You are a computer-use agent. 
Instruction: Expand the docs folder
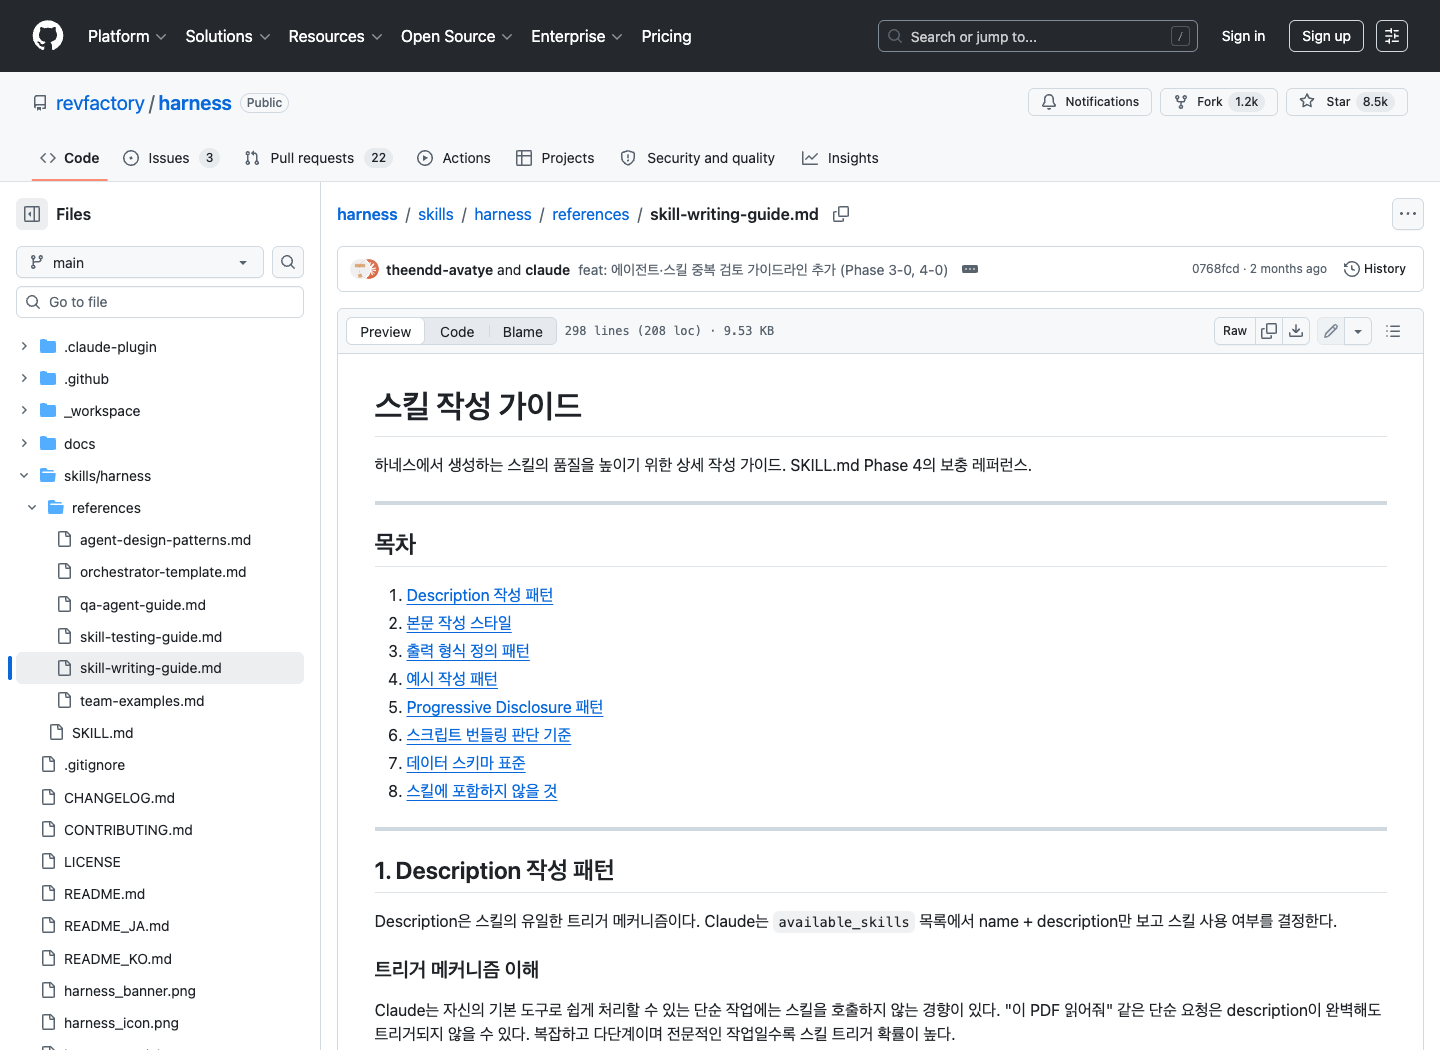[24, 443]
